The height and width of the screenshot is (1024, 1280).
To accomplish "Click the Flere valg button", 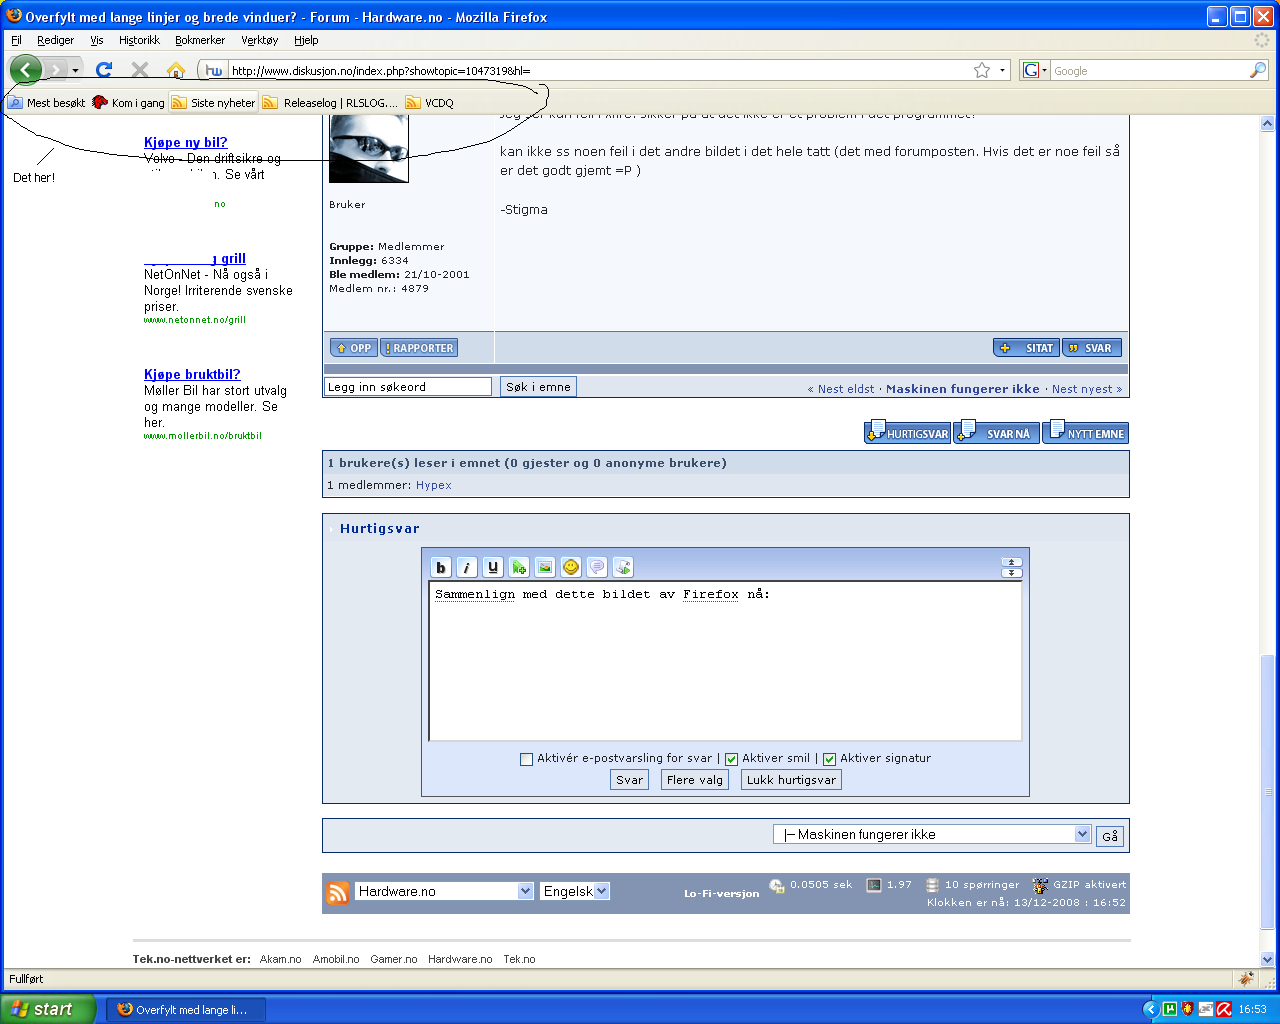I will (695, 780).
